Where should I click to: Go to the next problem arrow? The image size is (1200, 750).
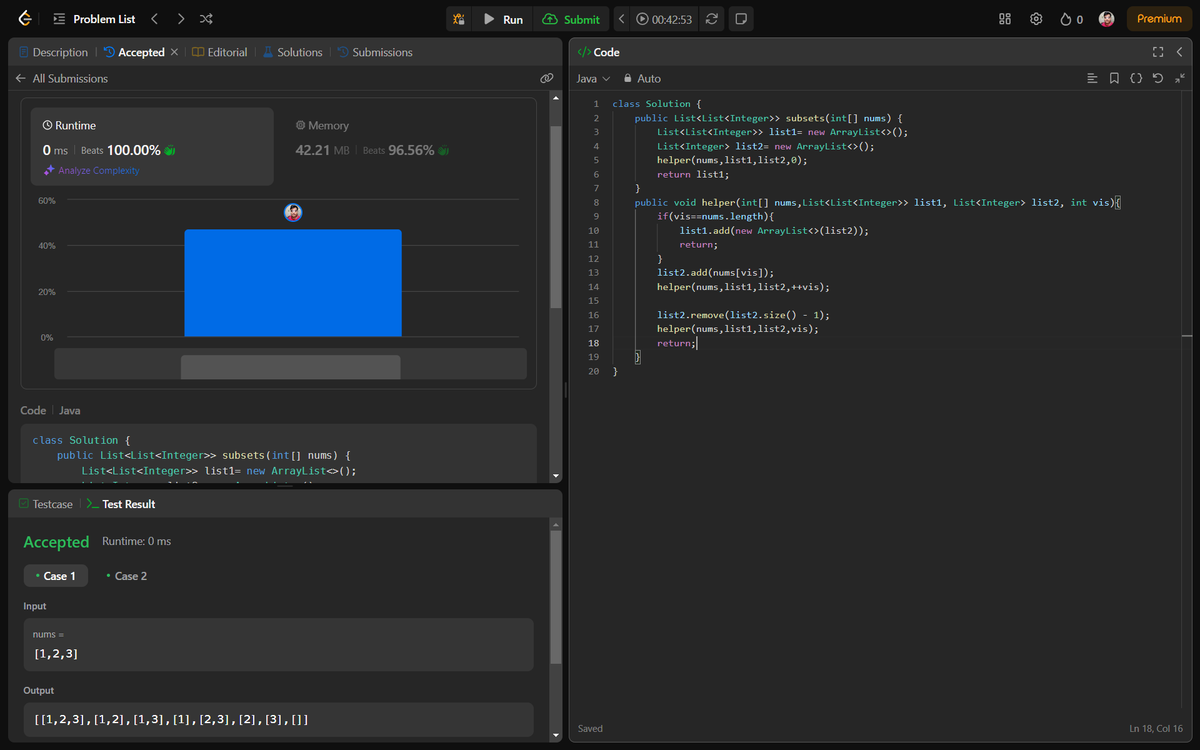click(180, 19)
